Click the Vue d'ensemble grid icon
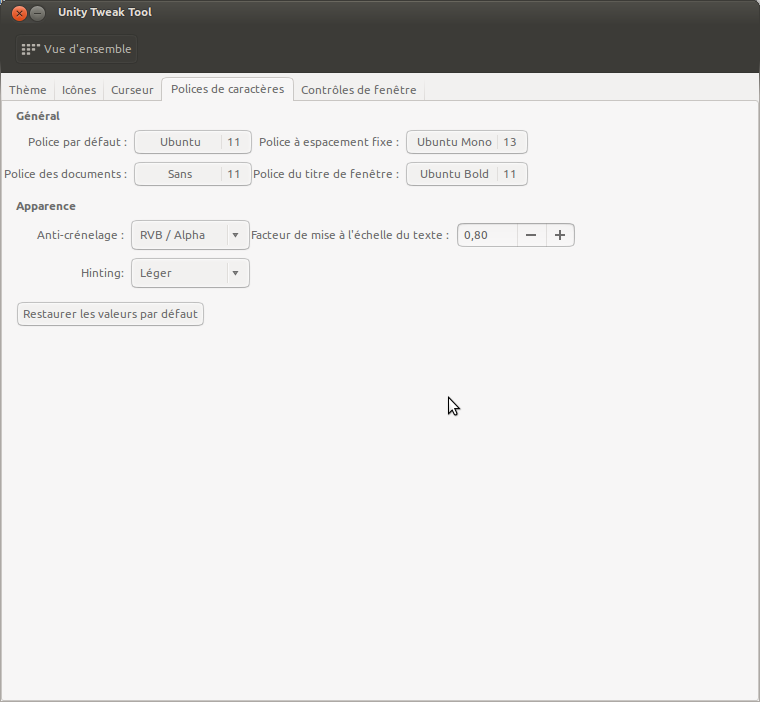This screenshot has width=760, height=702. tap(31, 49)
